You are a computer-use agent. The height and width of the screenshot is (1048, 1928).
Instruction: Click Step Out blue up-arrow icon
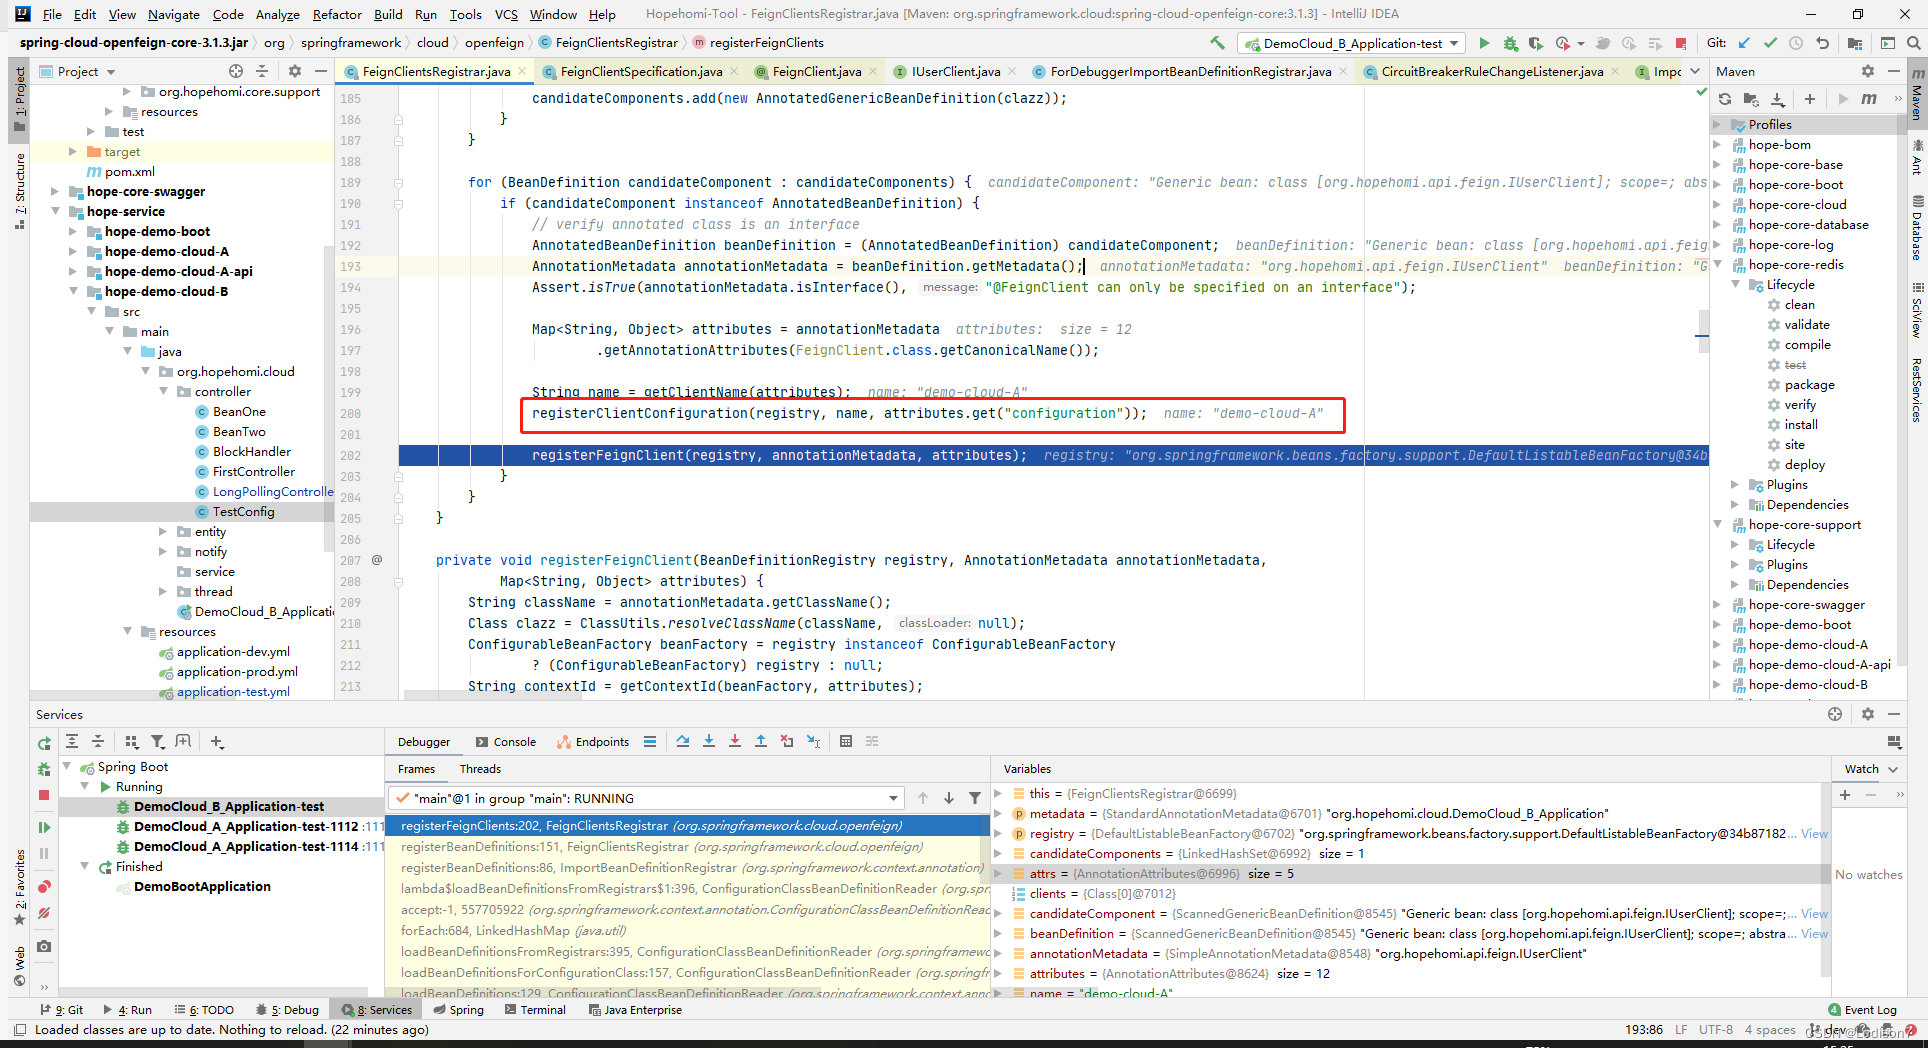761,741
